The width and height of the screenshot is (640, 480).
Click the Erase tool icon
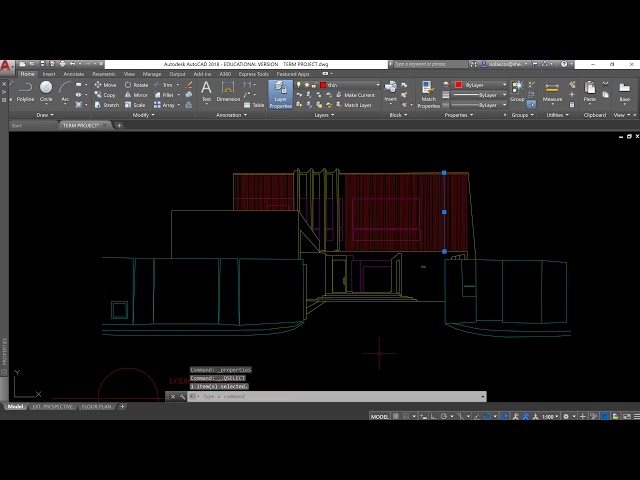[189, 85]
